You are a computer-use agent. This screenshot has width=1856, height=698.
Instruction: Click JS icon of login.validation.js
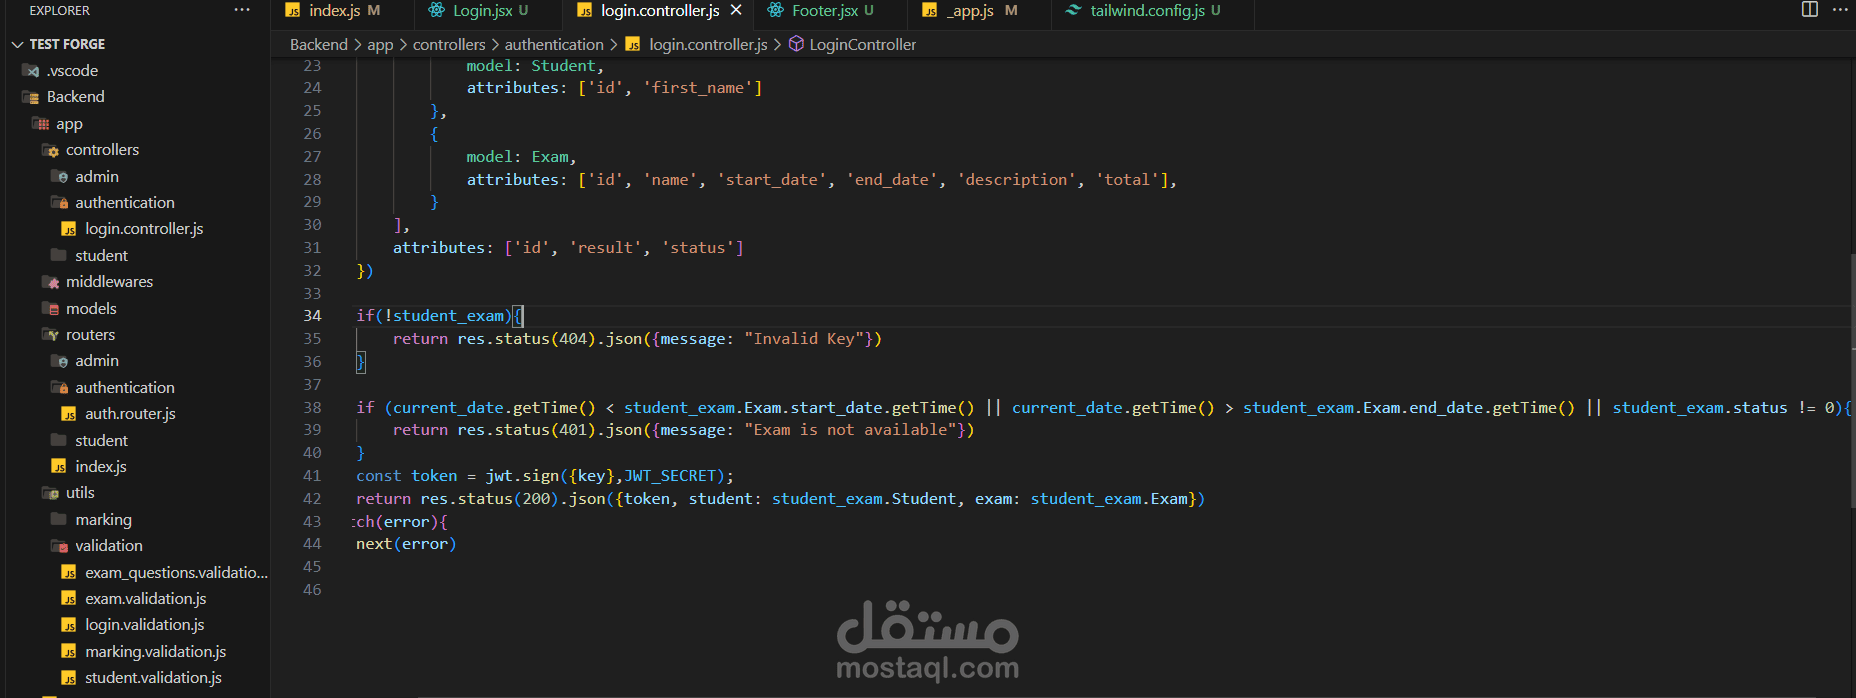coord(69,625)
